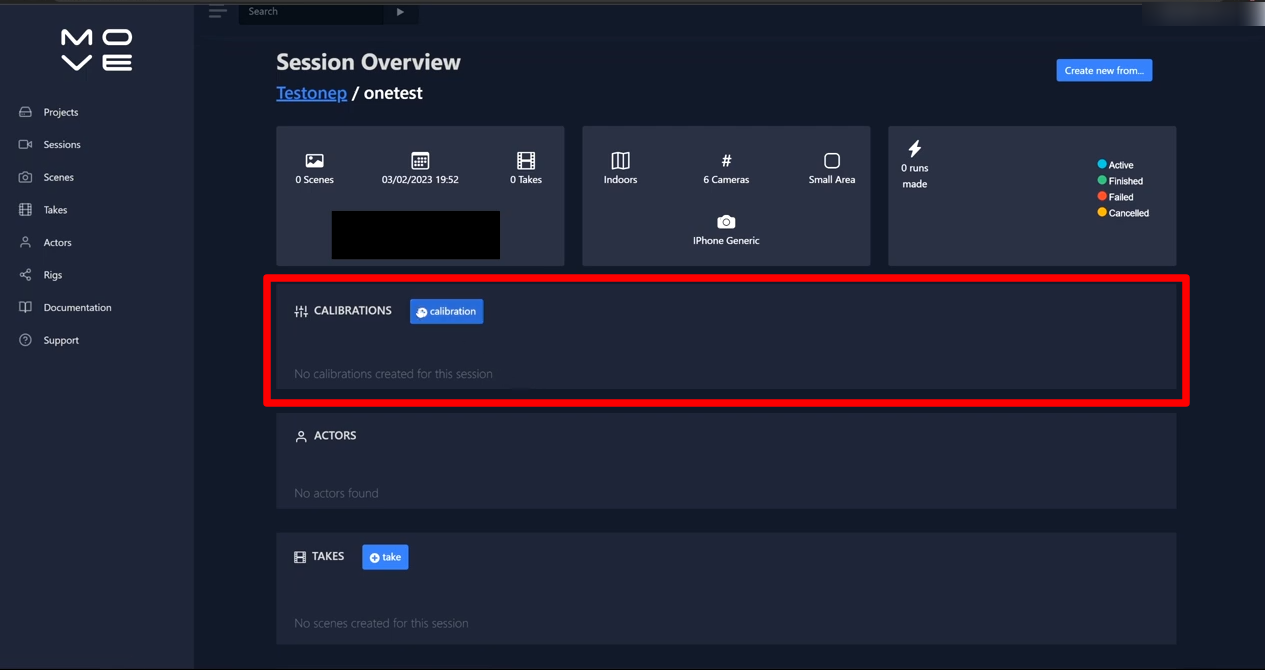
Task: Click the 'No actors found' text
Action: (336, 493)
